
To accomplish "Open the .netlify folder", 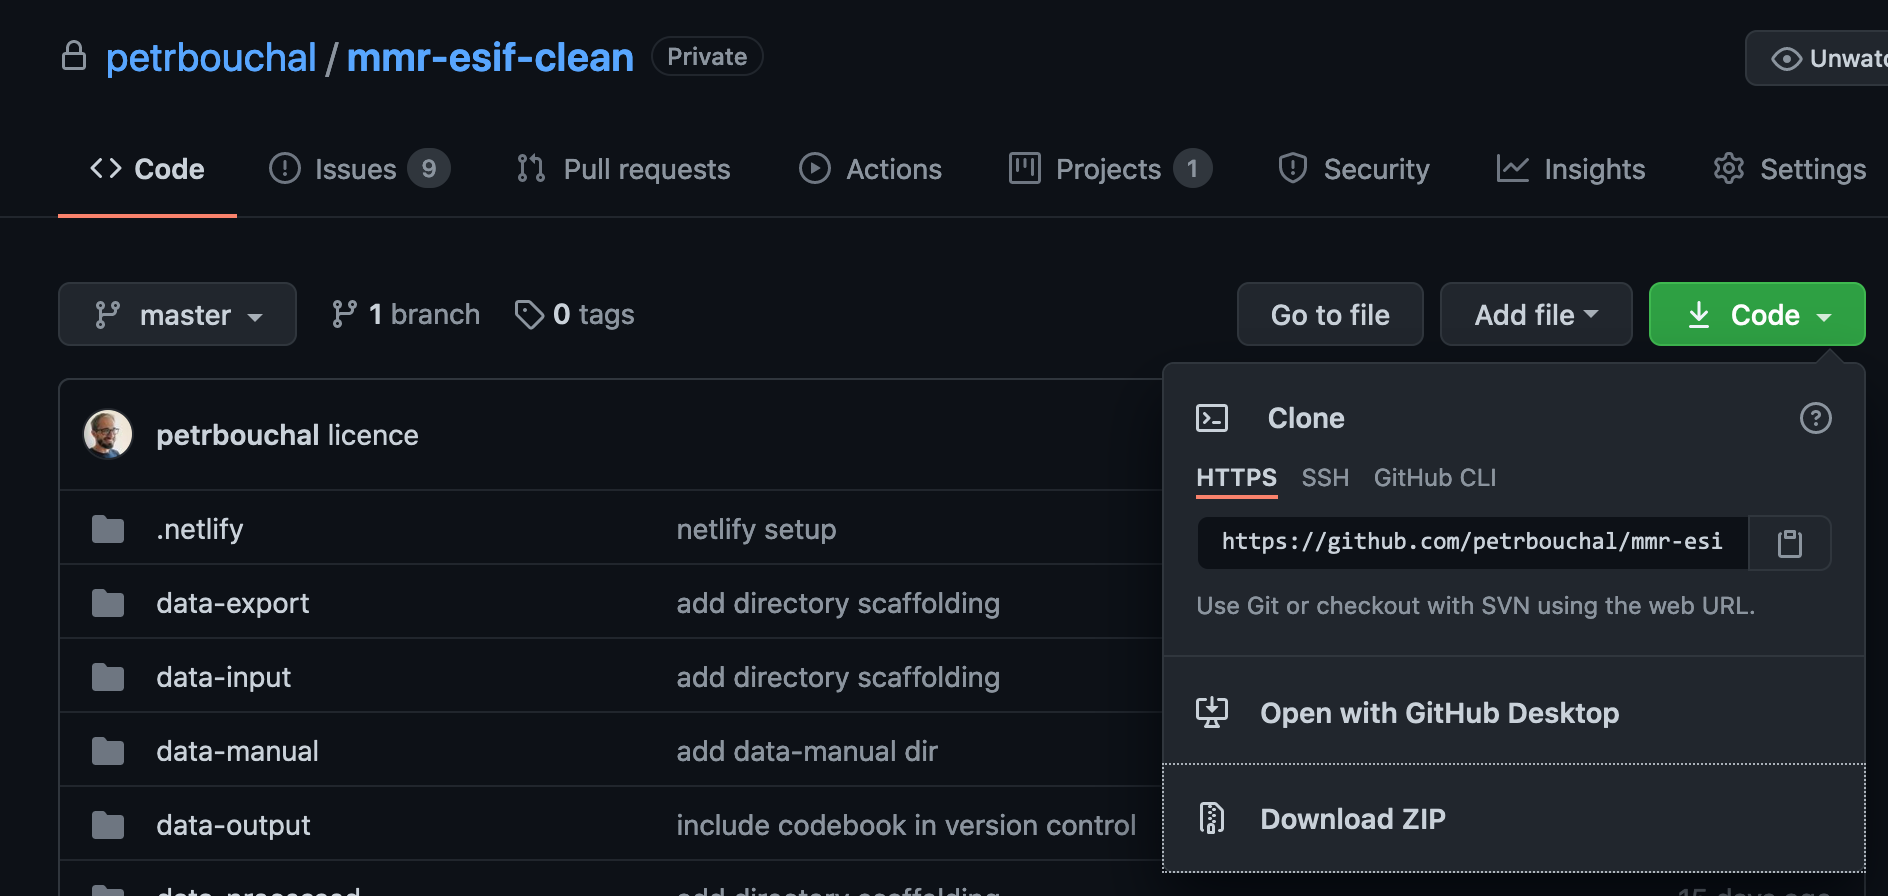I will click(x=200, y=529).
